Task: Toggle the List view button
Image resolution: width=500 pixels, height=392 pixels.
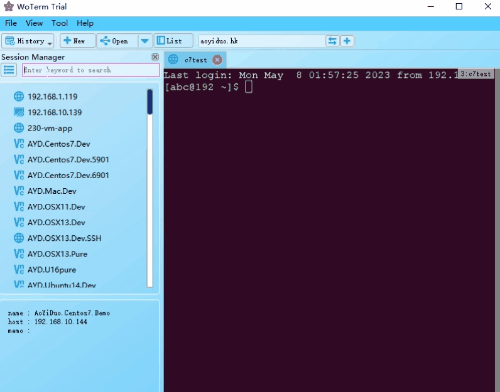Action: [x=173, y=41]
